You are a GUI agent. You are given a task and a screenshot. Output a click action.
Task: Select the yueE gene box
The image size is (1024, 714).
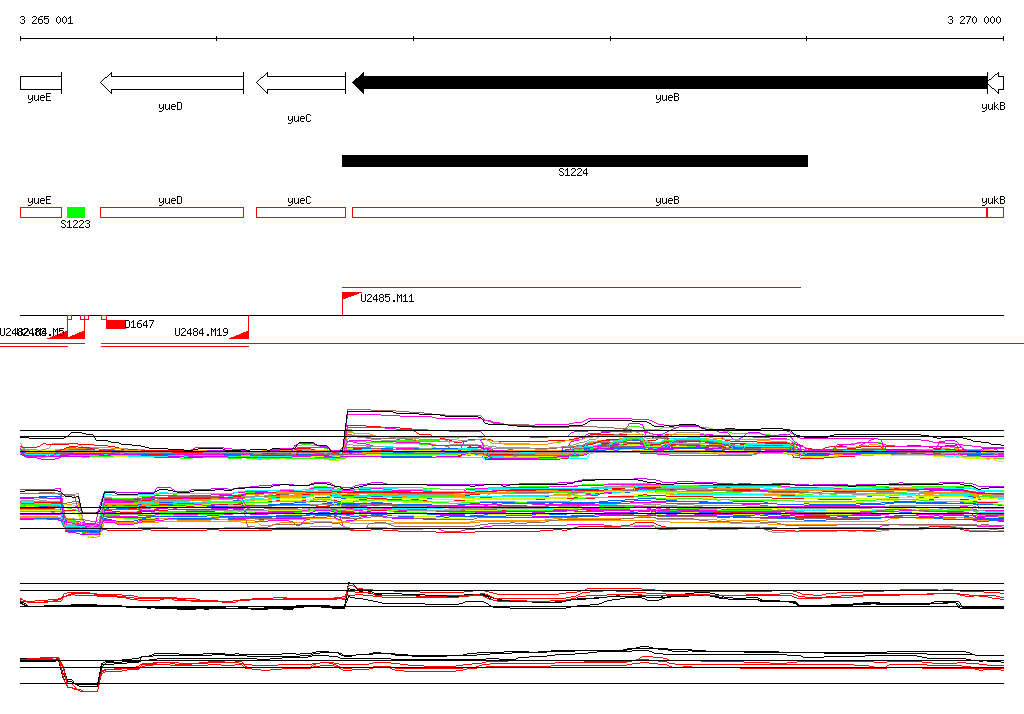[x=40, y=83]
